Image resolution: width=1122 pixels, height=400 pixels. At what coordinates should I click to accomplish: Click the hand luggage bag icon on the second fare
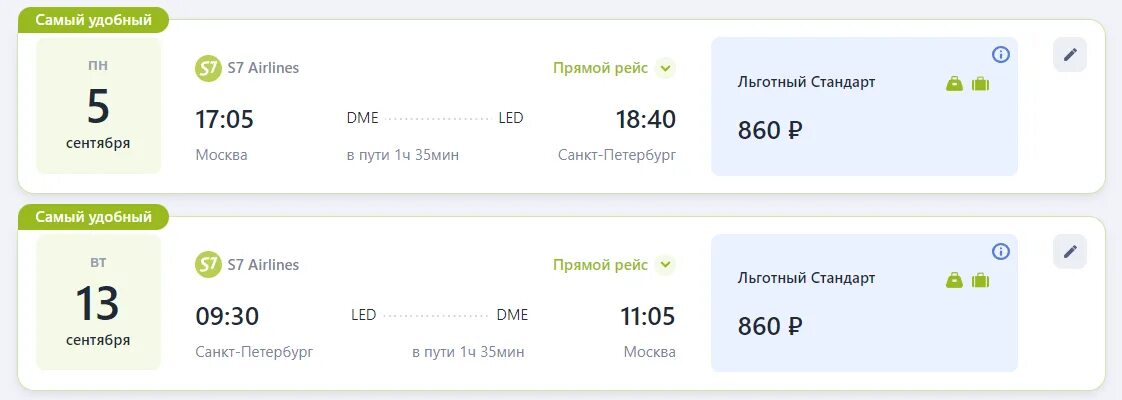[955, 281]
